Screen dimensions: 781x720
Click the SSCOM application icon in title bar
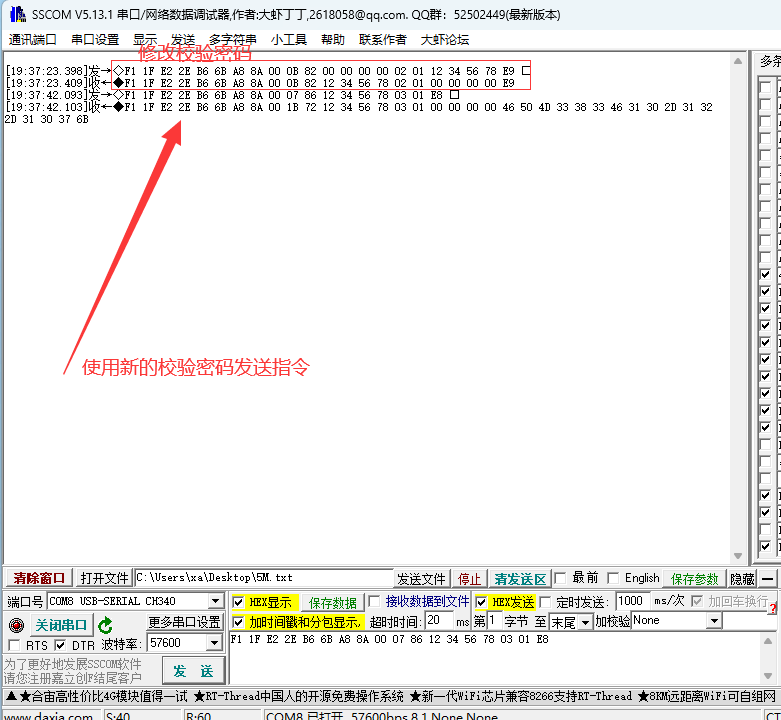click(17, 14)
